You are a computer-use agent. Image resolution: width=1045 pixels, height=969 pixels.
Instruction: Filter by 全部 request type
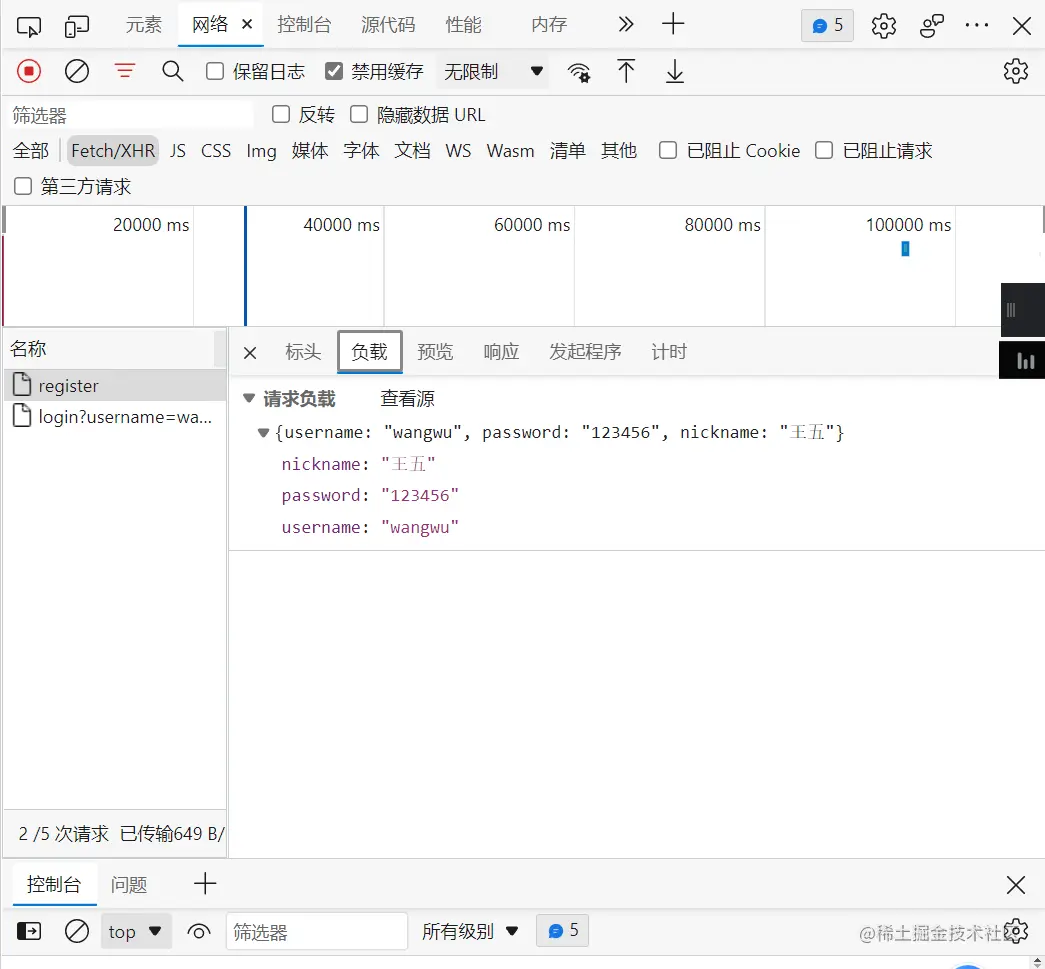click(31, 151)
